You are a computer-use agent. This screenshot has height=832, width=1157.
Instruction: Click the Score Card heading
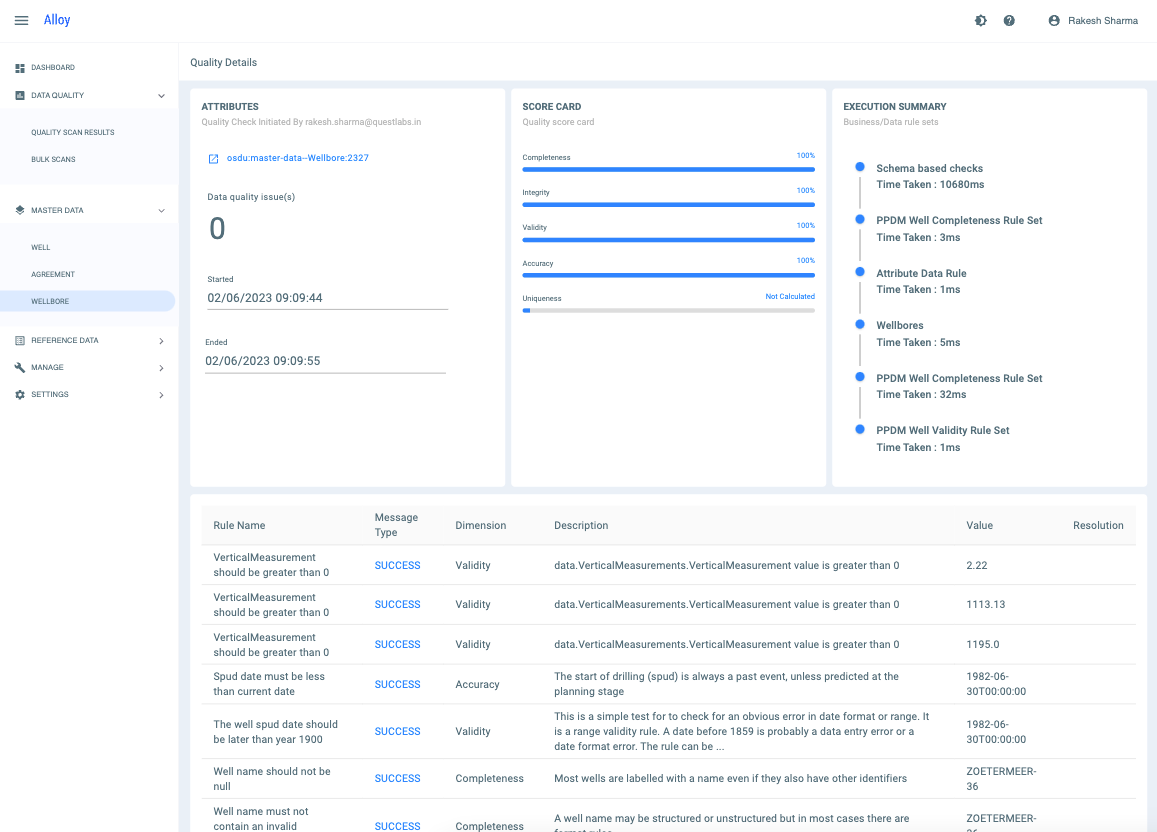(x=551, y=107)
